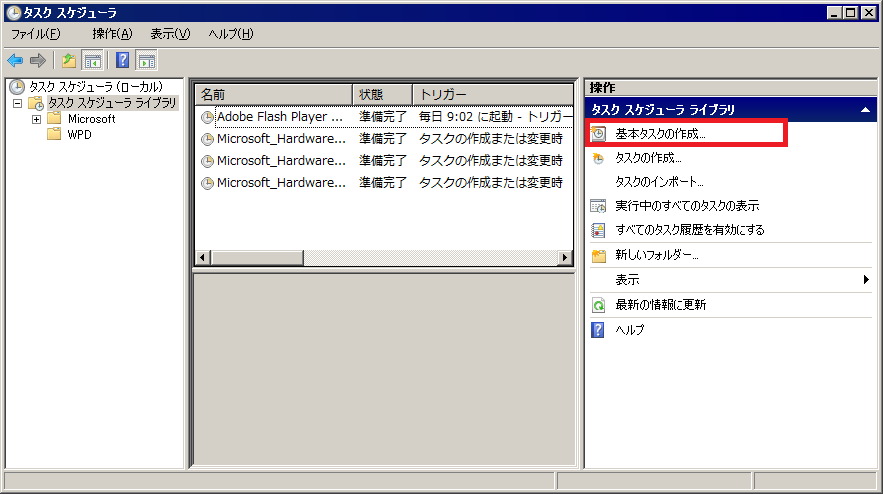Click the 最新の情報に更新 refresh icon
The width and height of the screenshot is (883, 494).
pos(598,305)
